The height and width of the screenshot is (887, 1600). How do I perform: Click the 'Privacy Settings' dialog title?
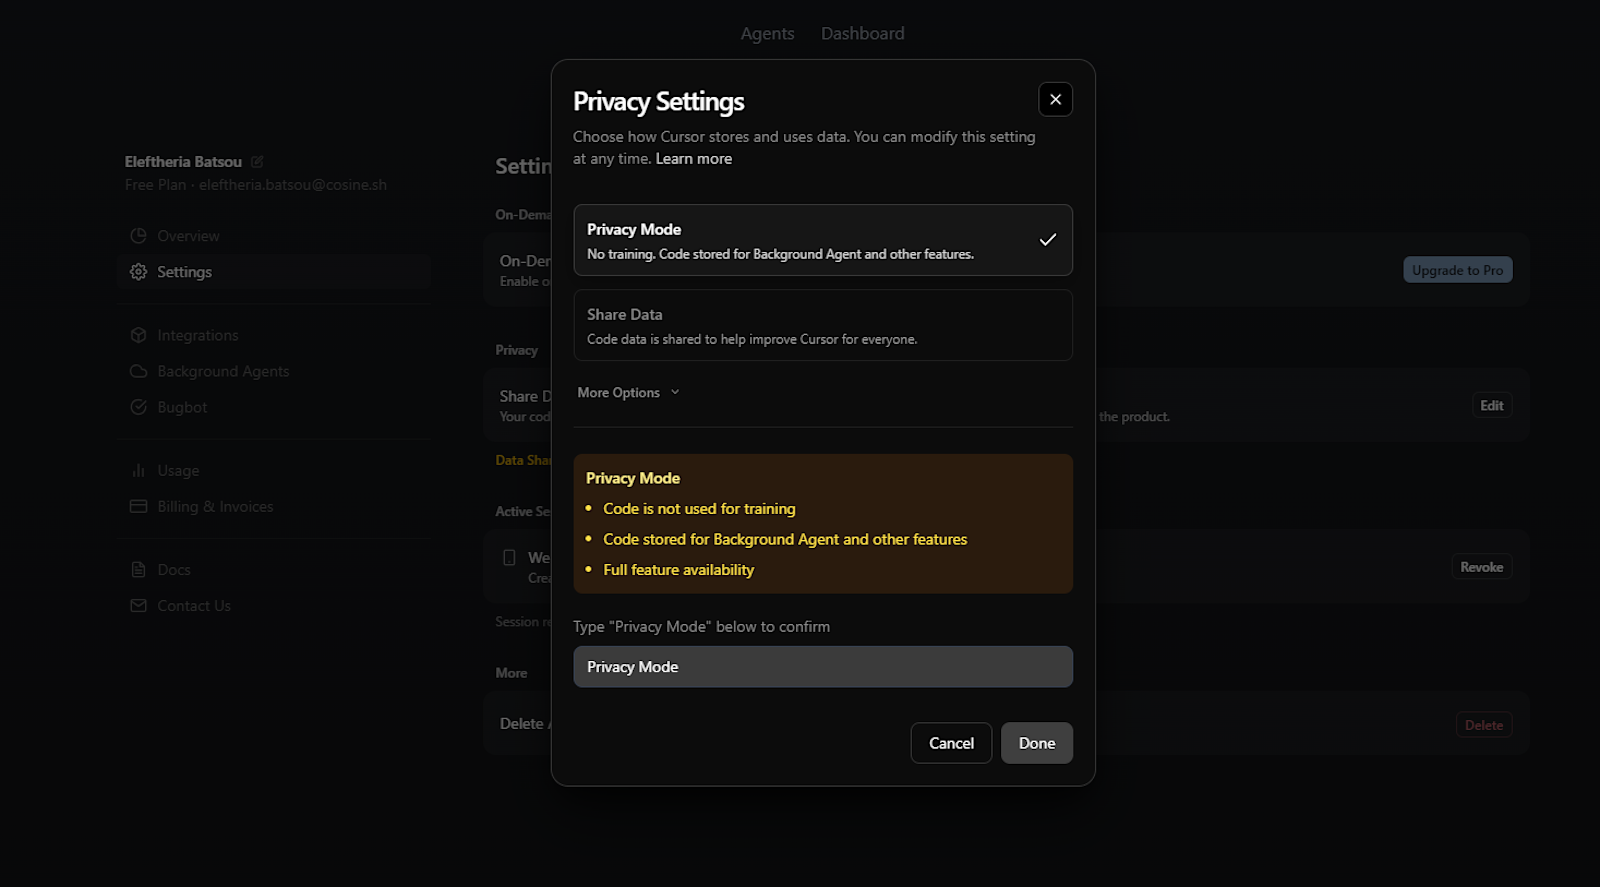coord(658,102)
